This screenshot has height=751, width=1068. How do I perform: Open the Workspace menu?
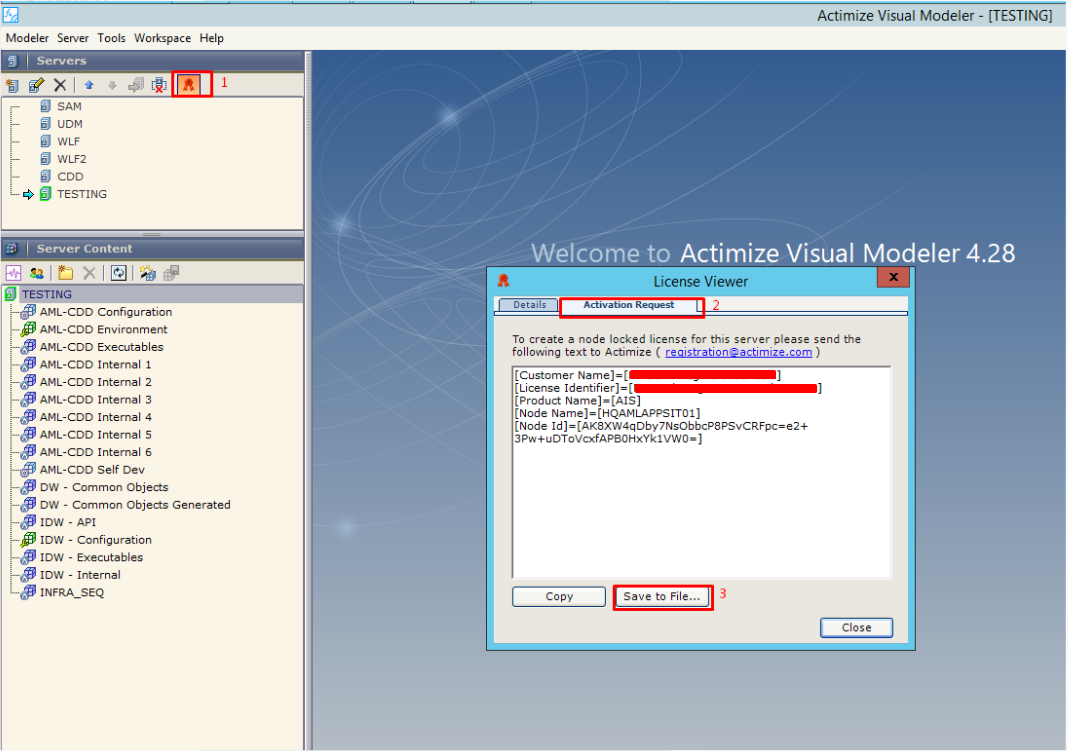(162, 38)
